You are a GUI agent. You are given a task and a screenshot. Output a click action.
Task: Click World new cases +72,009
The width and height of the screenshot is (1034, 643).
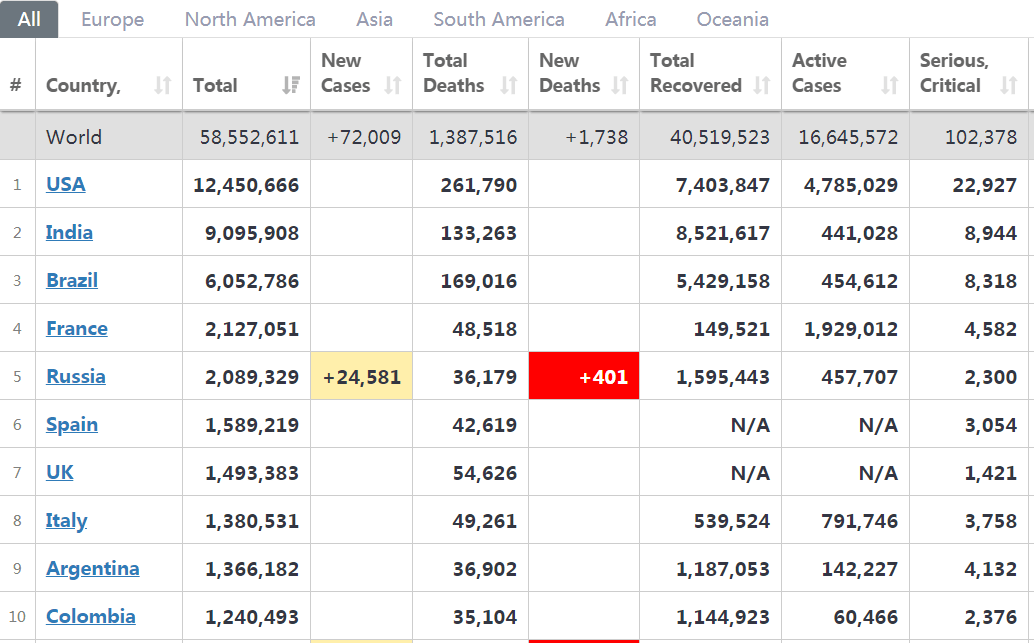click(x=364, y=137)
